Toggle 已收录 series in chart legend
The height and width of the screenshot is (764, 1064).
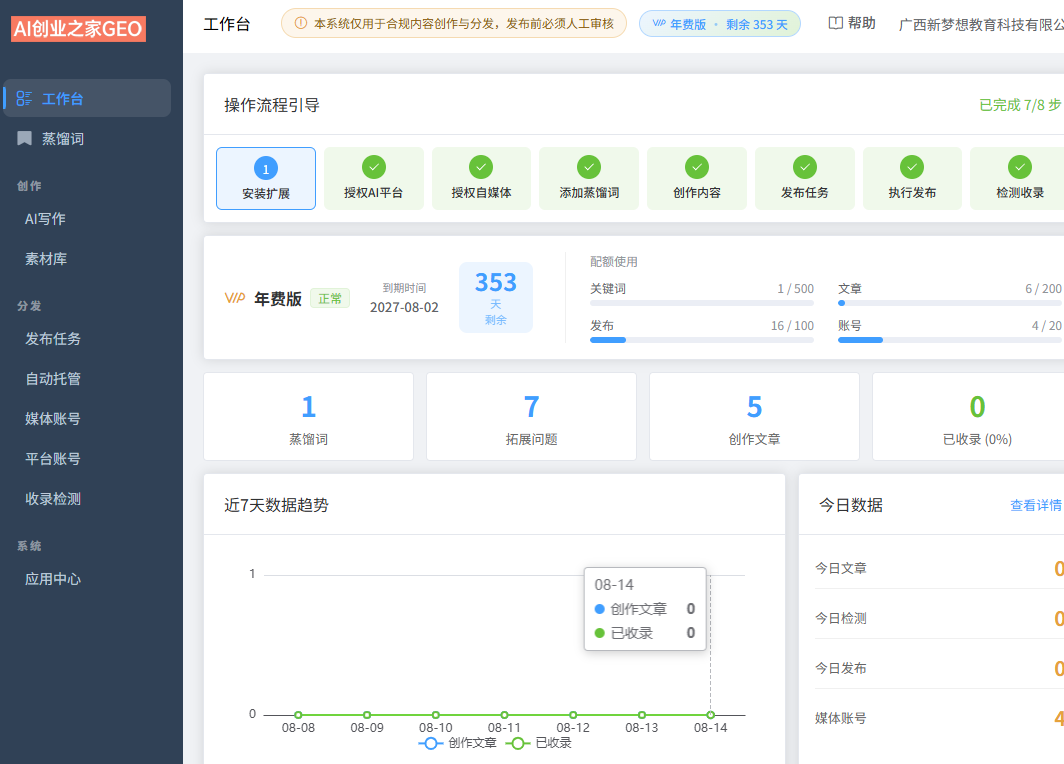pos(541,743)
